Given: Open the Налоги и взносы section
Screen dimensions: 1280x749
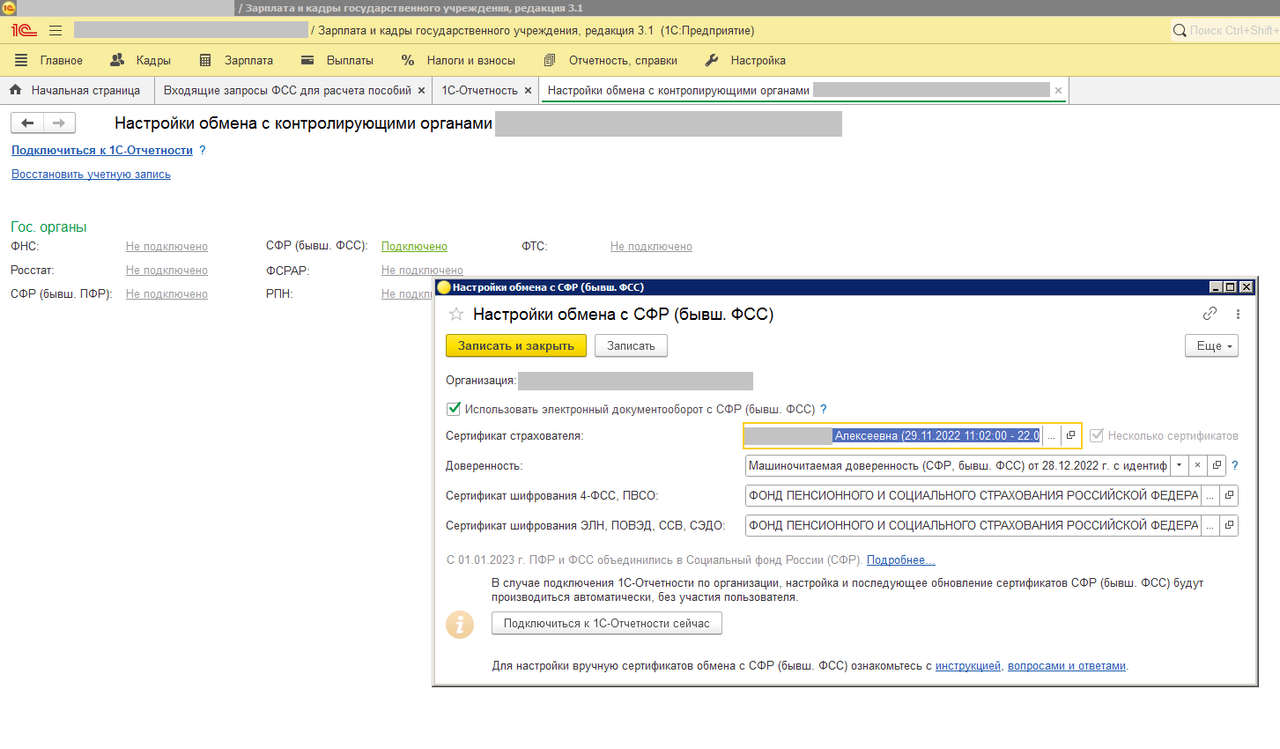Looking at the screenshot, I should point(458,60).
